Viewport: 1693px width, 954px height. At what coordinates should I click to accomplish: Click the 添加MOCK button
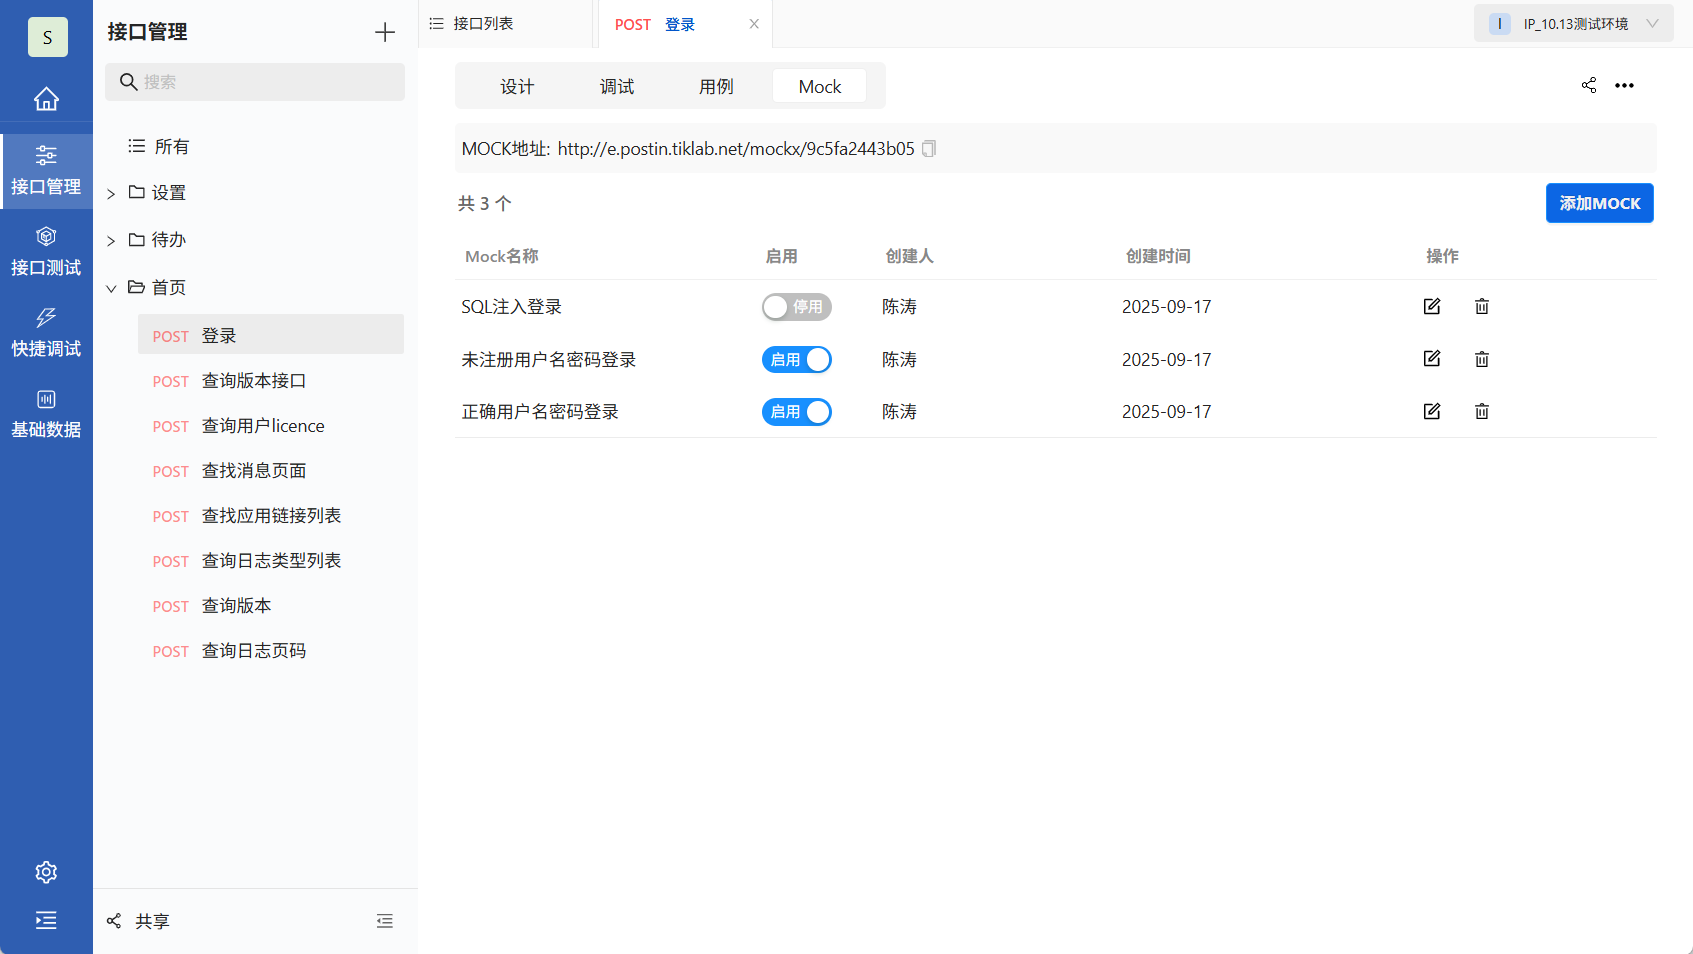1599,203
